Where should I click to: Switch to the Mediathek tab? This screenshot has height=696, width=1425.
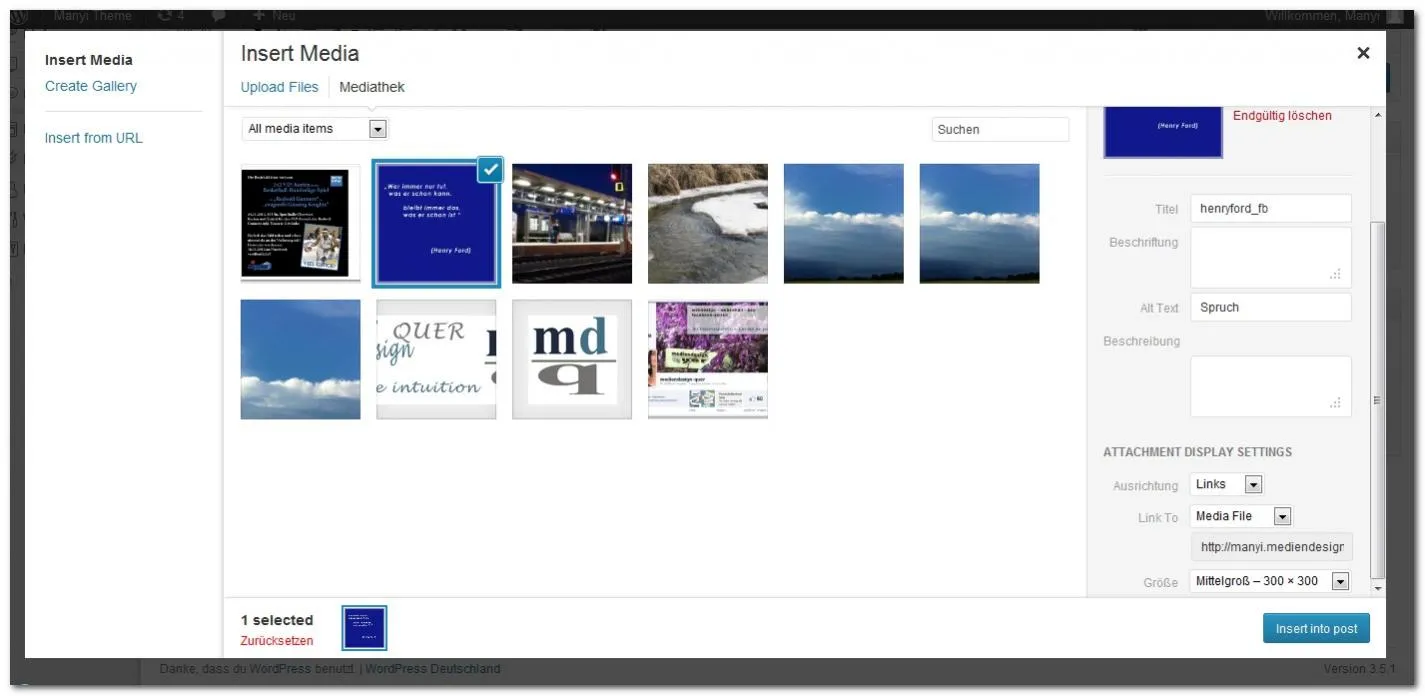pyautogui.click(x=372, y=87)
